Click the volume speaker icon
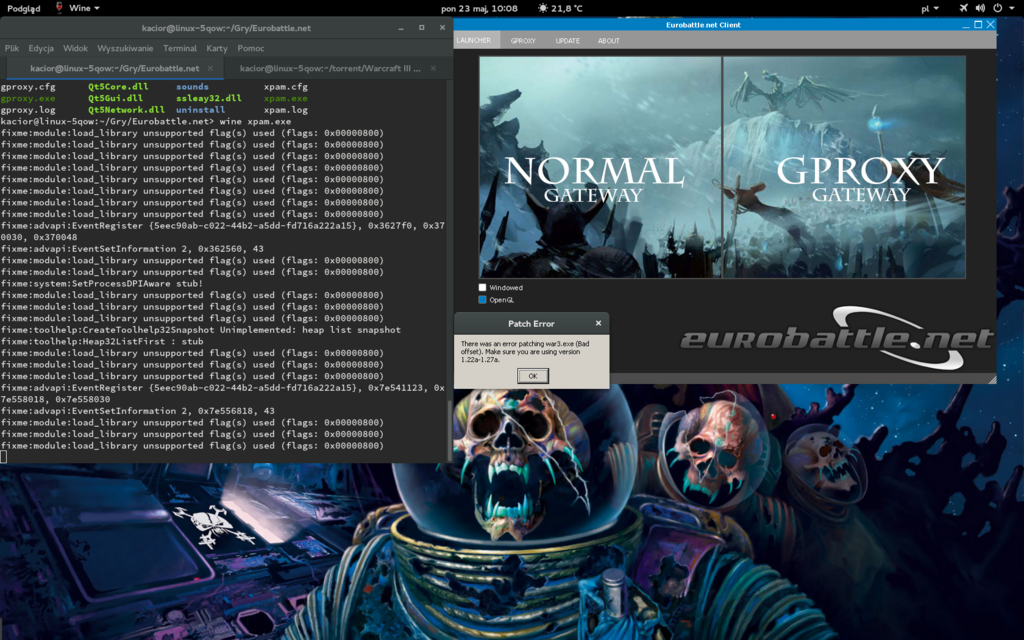The height and width of the screenshot is (640, 1024). point(980,8)
